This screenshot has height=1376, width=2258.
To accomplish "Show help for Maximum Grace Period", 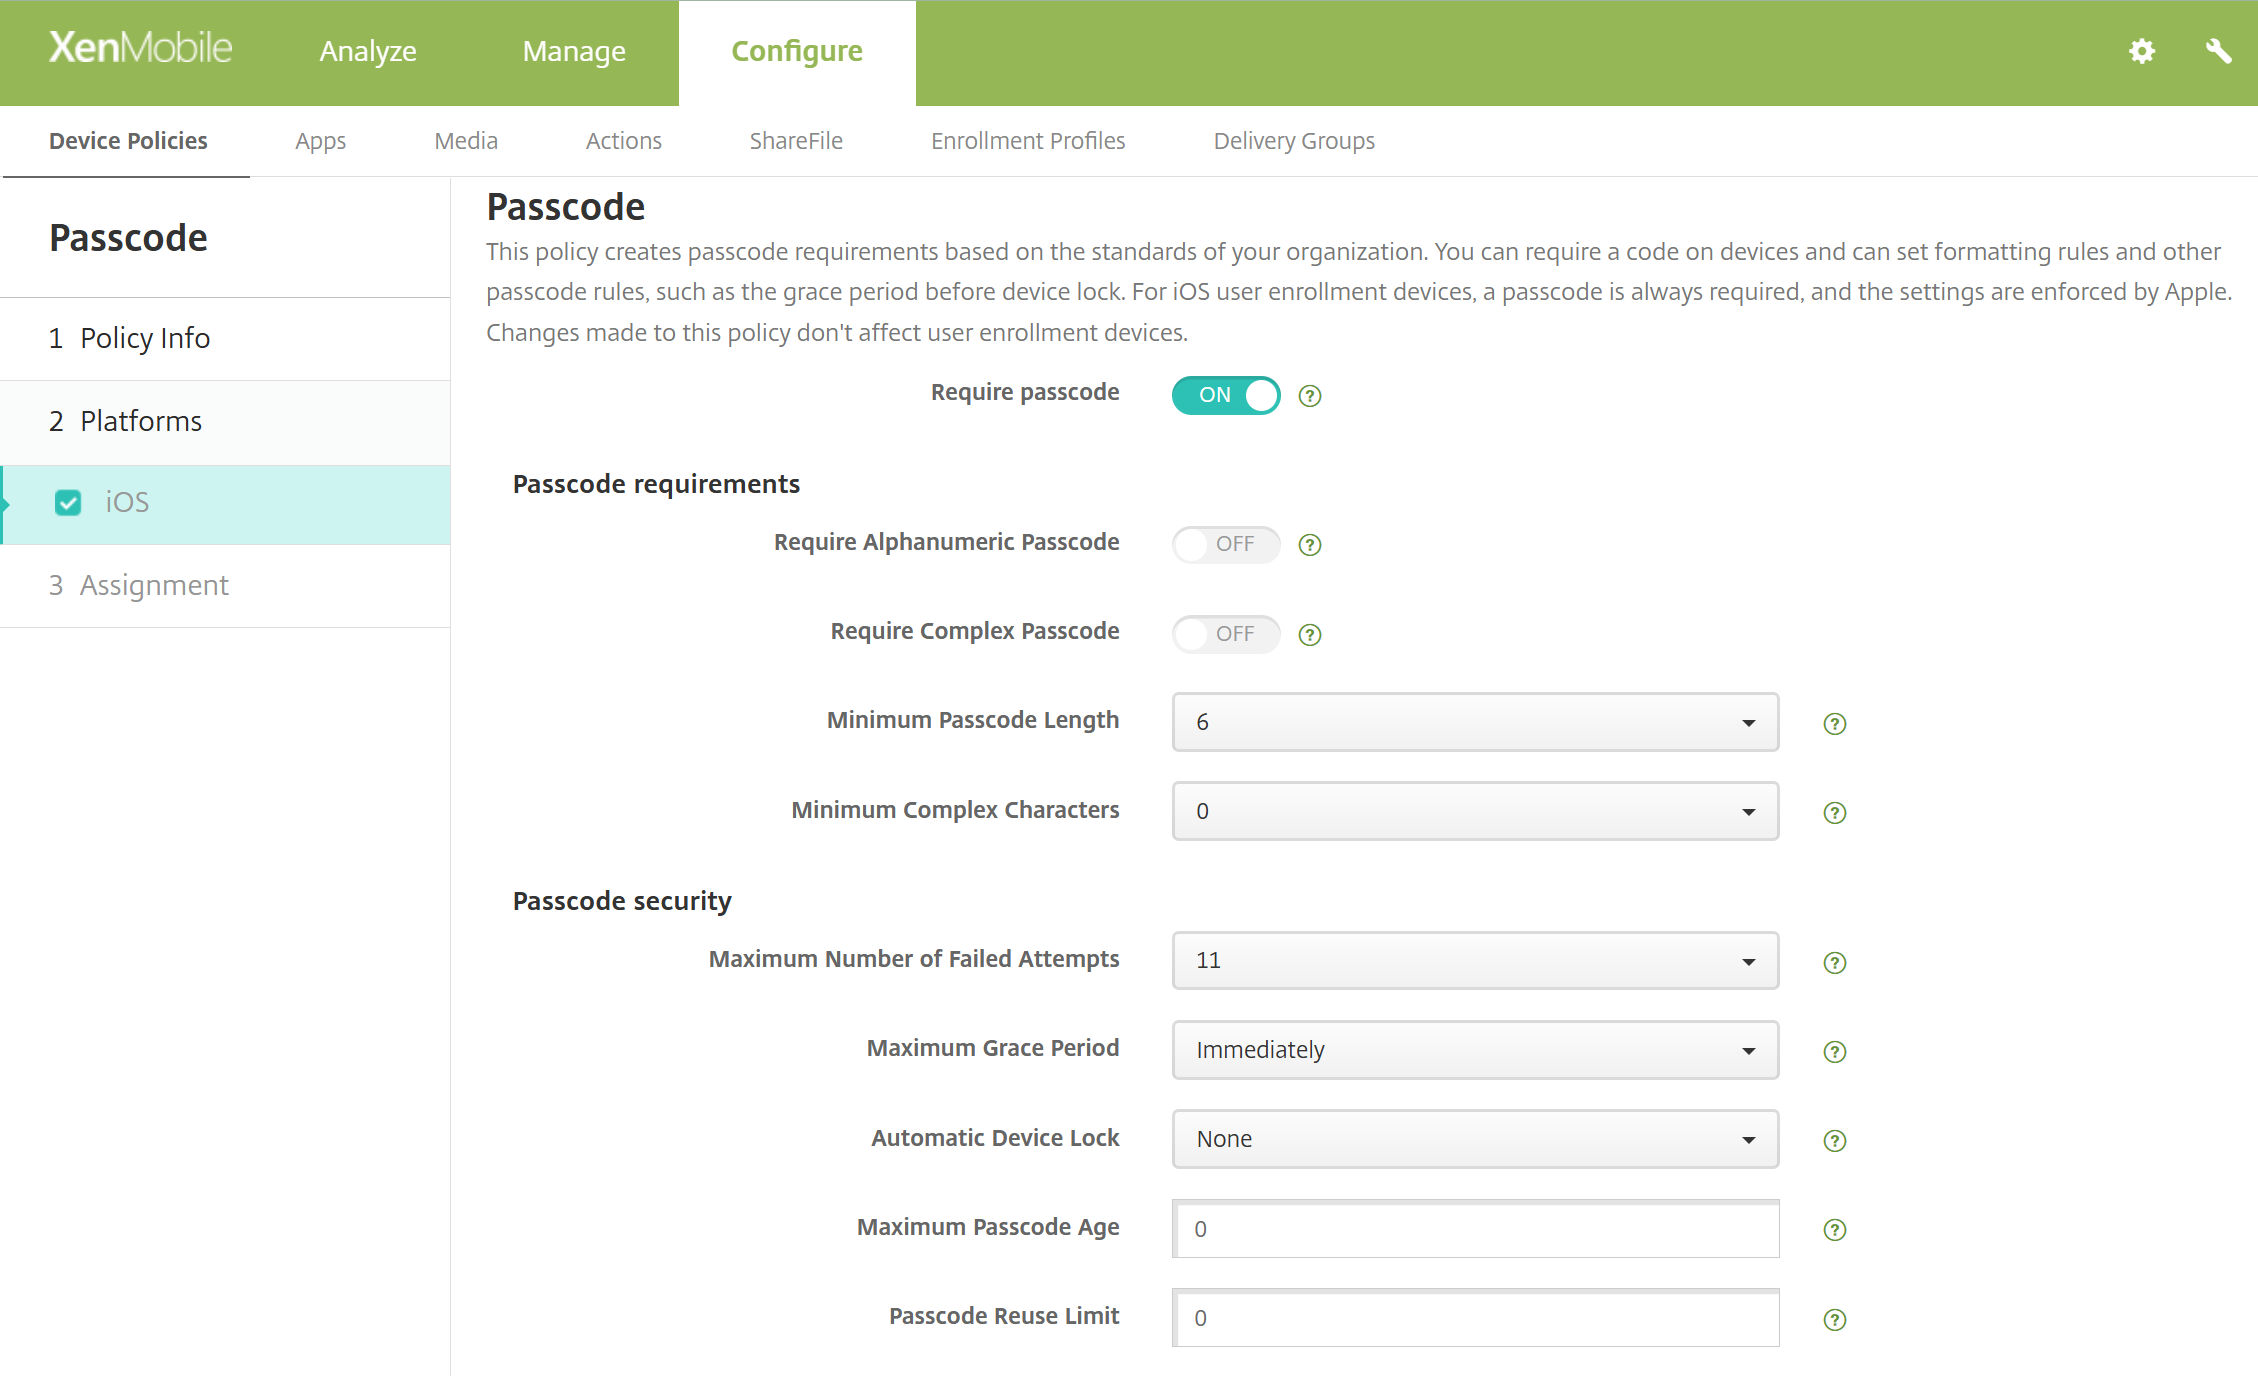I will (x=1834, y=1051).
